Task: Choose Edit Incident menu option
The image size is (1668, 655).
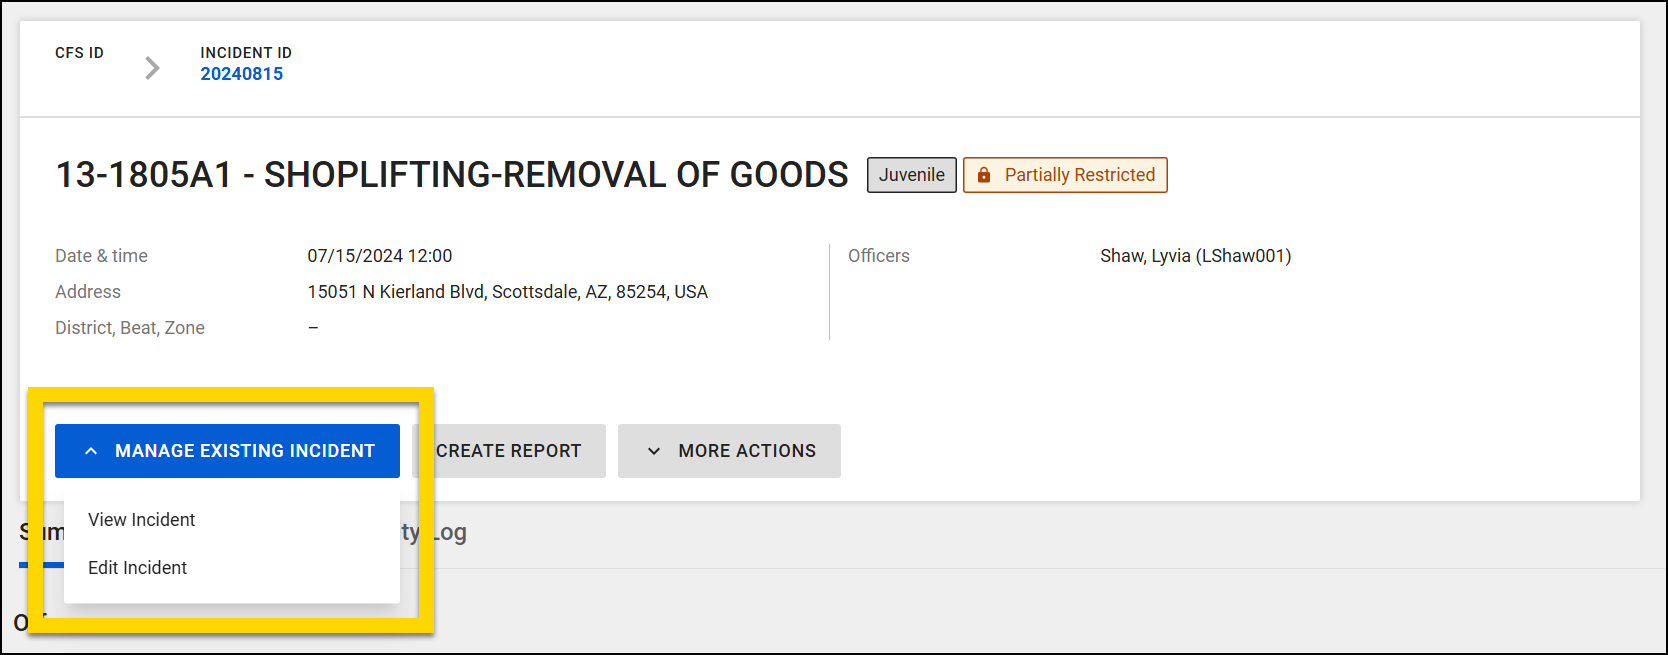Action: click(138, 568)
